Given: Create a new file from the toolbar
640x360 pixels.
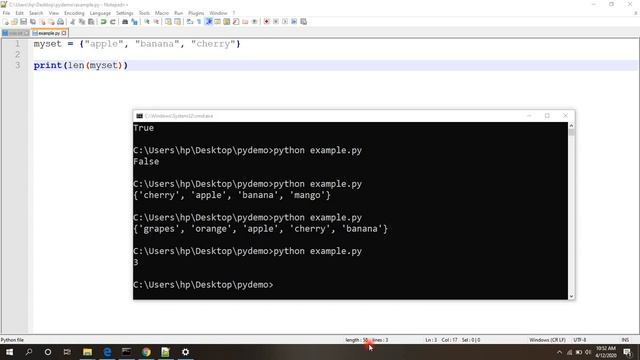Looking at the screenshot, I should click(5, 22).
